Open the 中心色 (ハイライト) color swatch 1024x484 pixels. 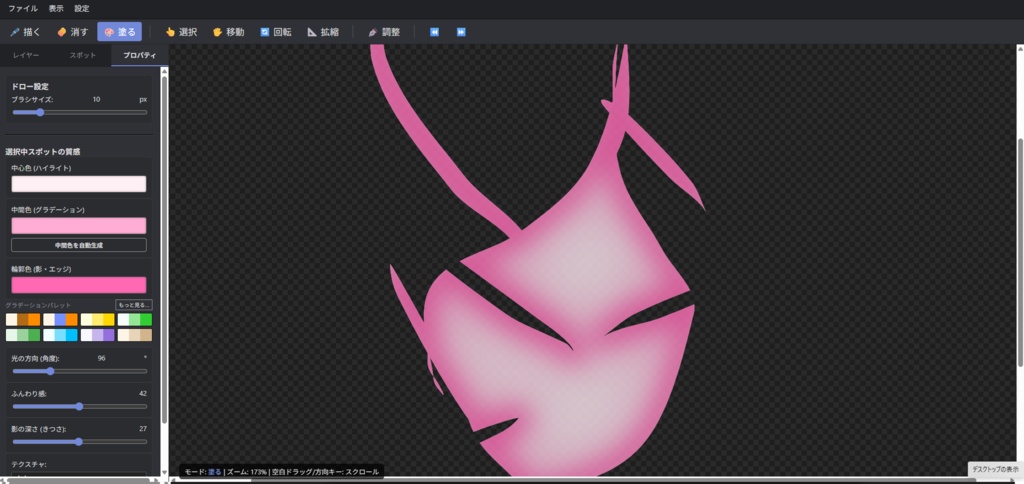(x=79, y=184)
